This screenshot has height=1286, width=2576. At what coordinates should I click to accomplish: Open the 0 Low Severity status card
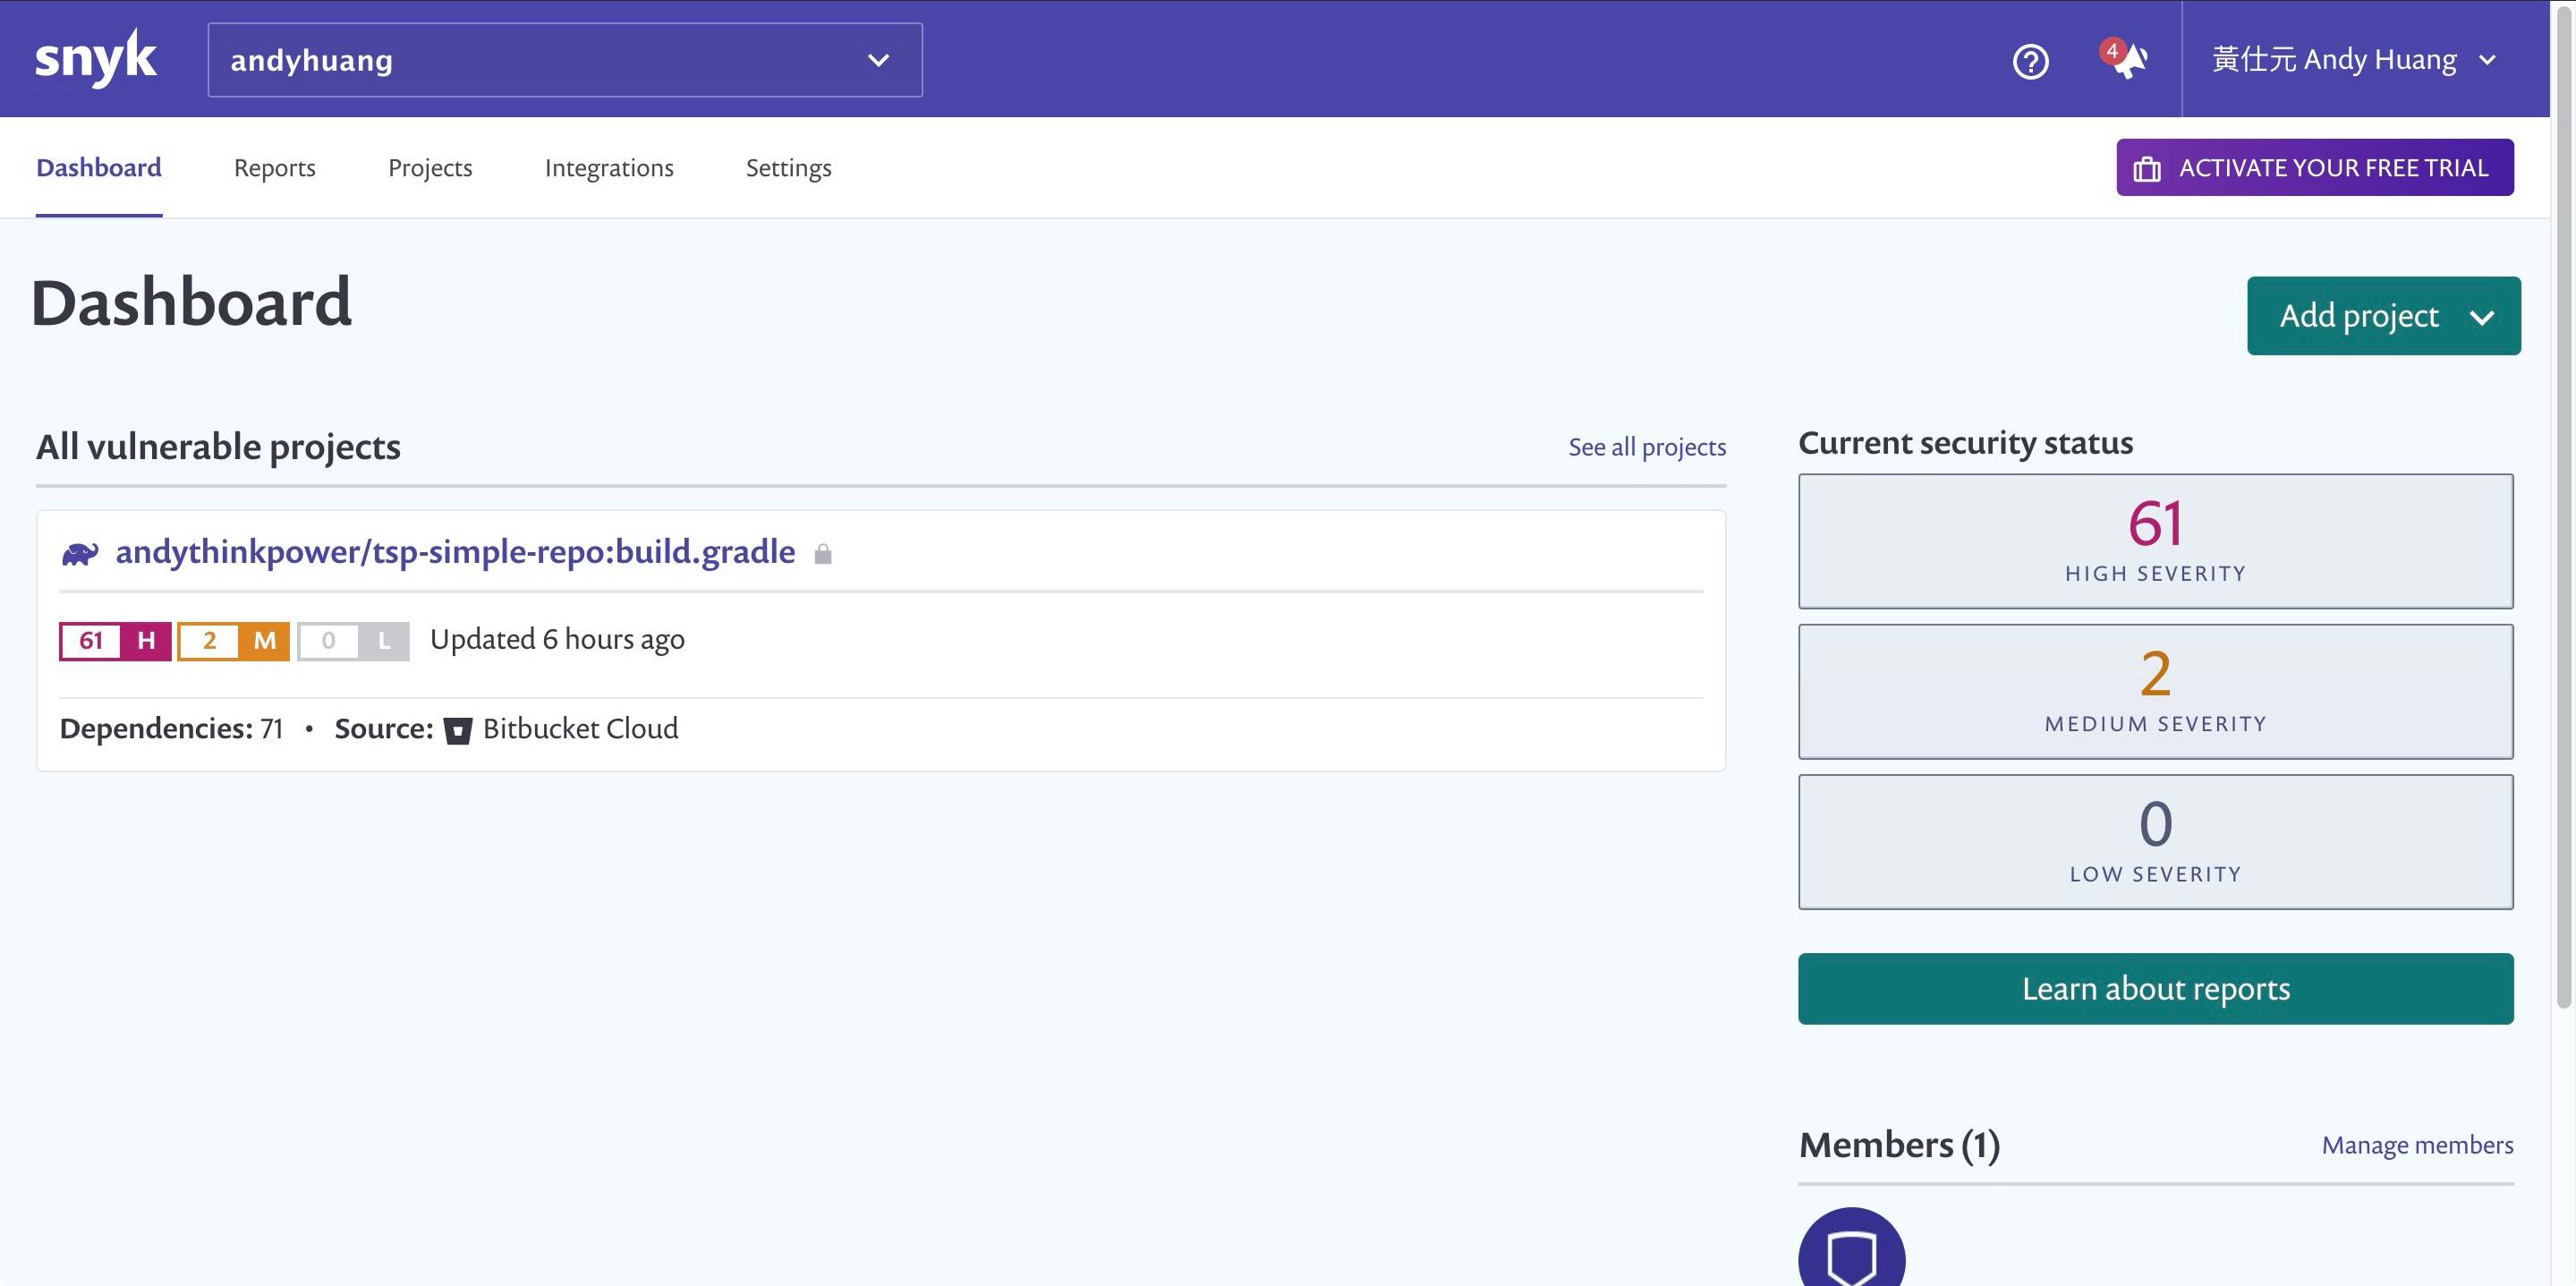coord(2155,841)
